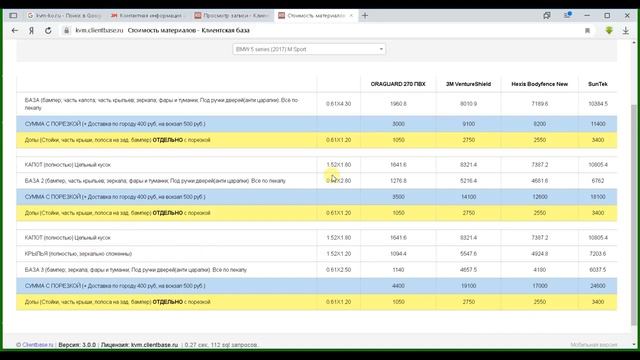This screenshot has height=360, width=640.
Task: Select the sum value 8200
Action: [x=540, y=124]
